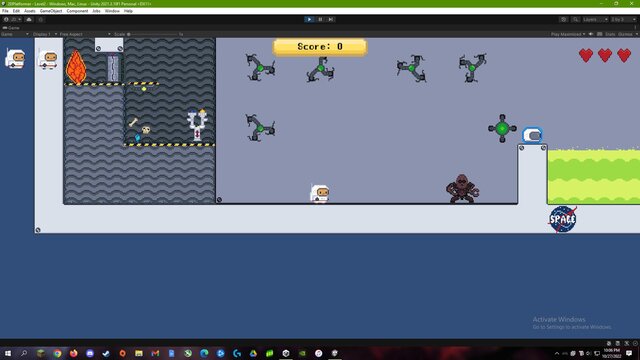
Task: Toggle the Stats button
Action: coord(610,34)
